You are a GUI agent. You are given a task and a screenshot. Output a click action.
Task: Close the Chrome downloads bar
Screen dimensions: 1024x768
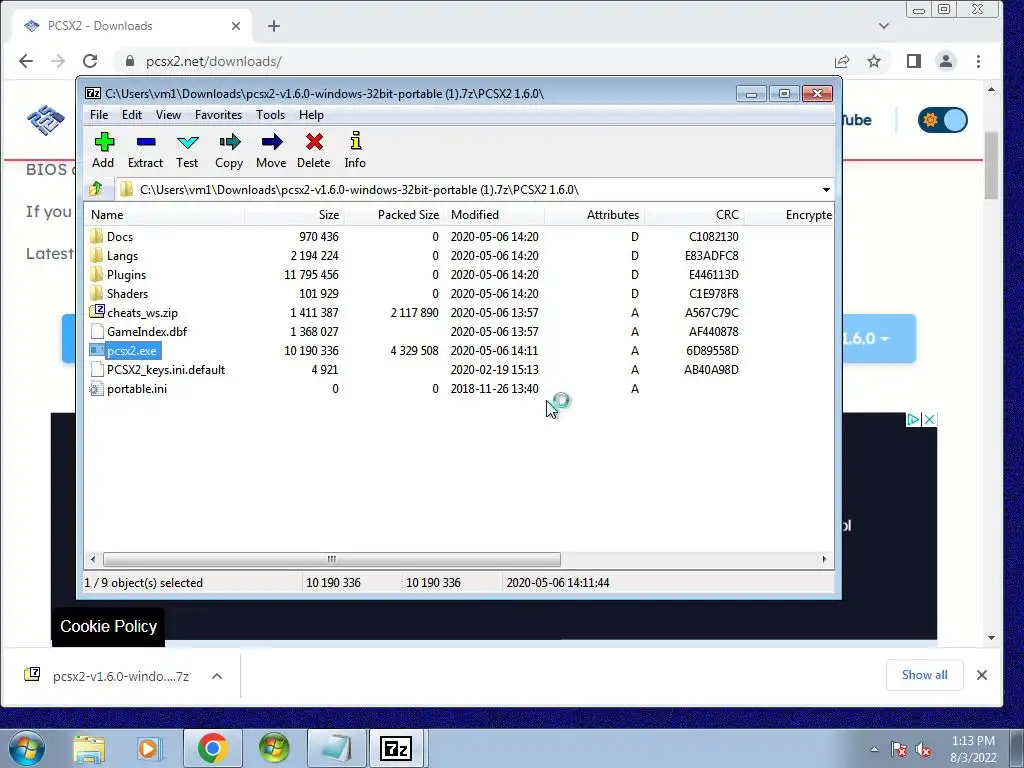(982, 675)
